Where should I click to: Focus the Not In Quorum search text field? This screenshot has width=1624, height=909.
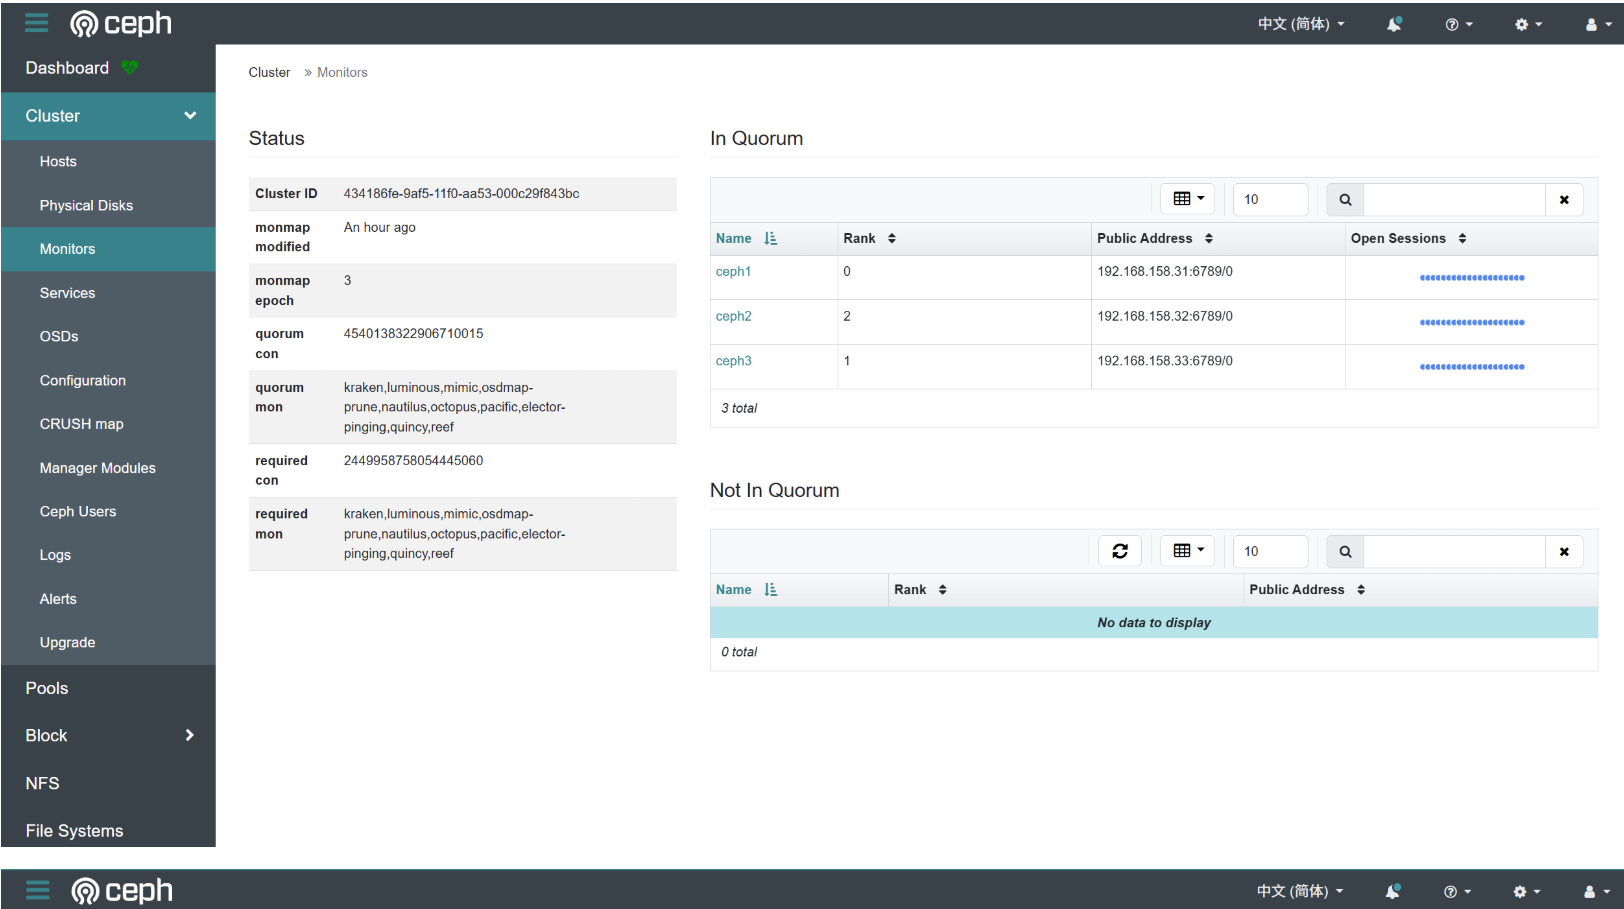(1454, 551)
